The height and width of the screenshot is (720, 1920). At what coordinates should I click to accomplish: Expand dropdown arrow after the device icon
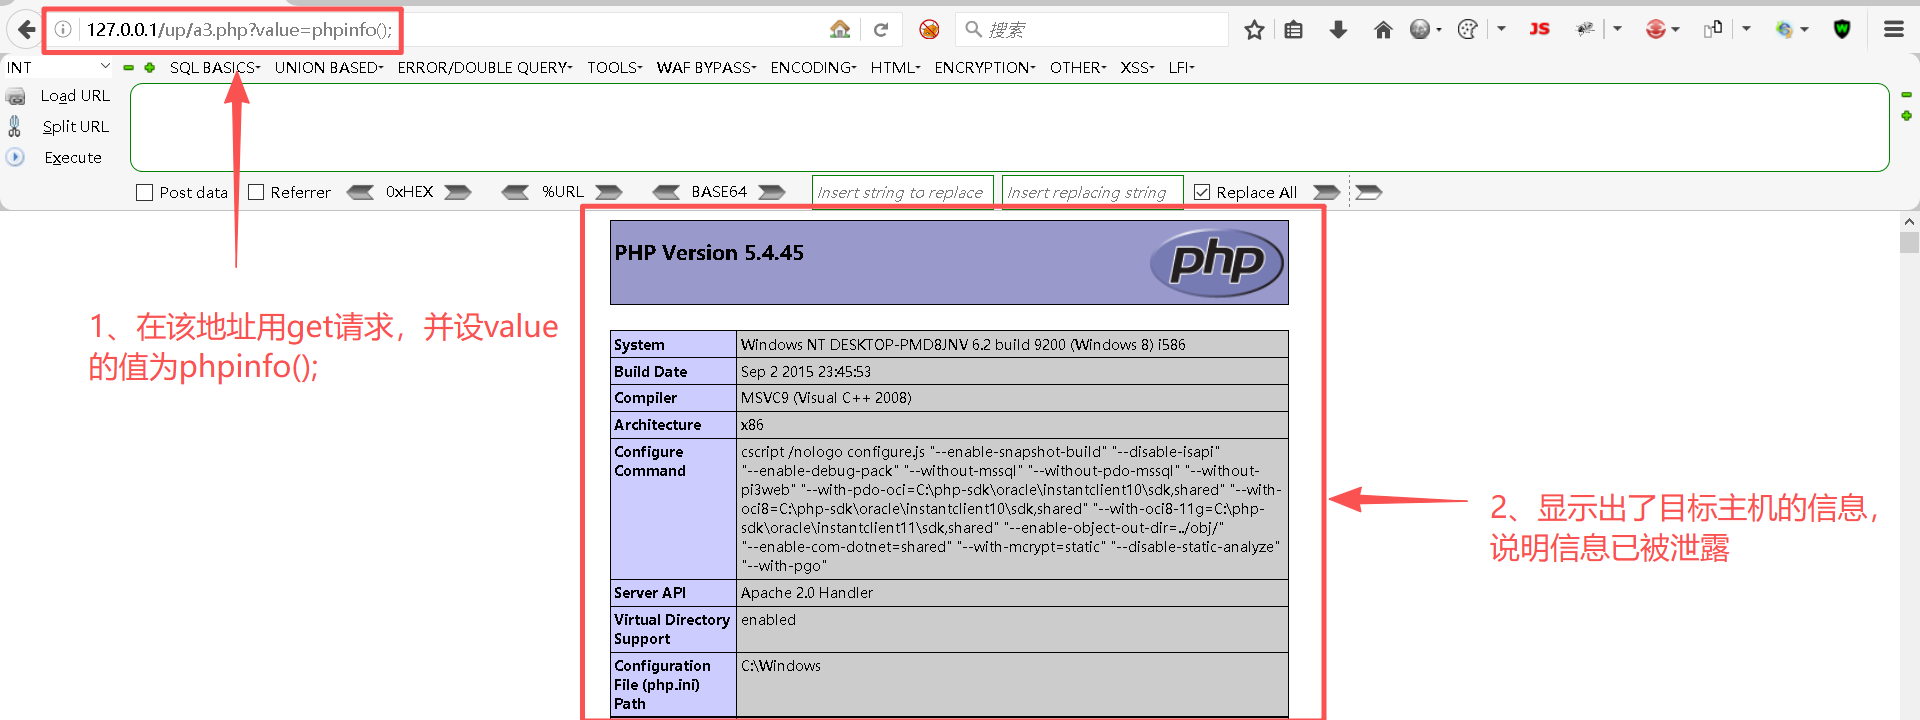pyautogui.click(x=1746, y=29)
